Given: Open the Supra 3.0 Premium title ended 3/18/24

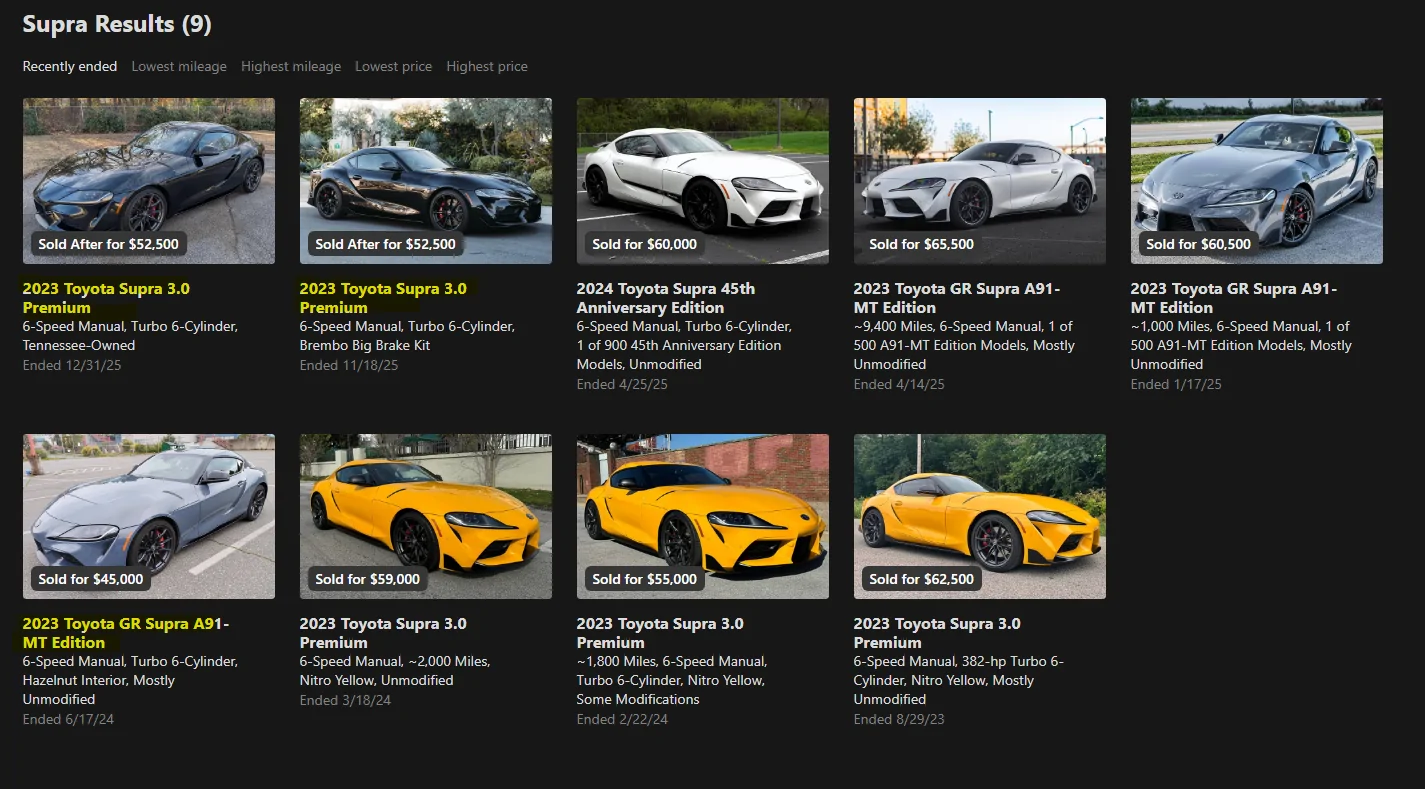Looking at the screenshot, I should [x=383, y=633].
